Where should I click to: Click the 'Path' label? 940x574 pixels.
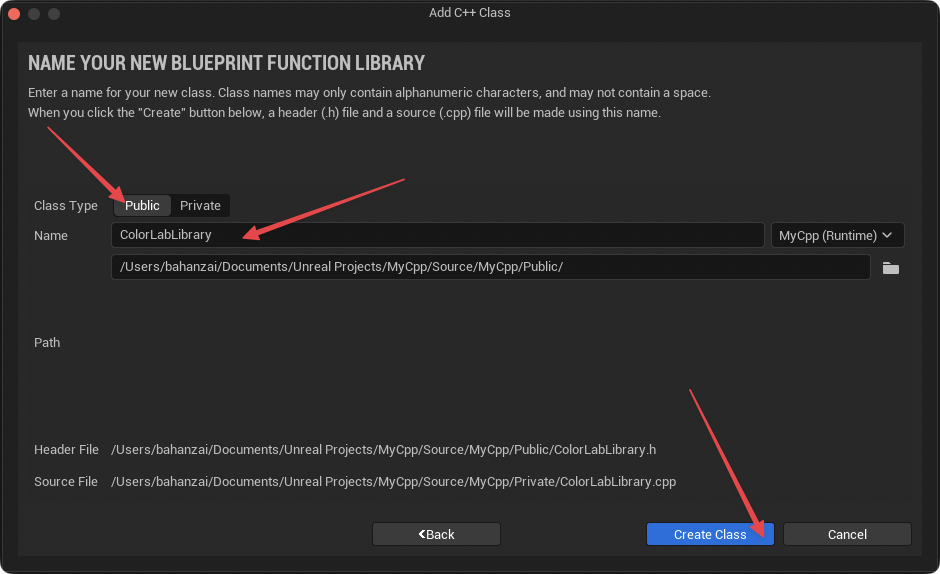[47, 342]
